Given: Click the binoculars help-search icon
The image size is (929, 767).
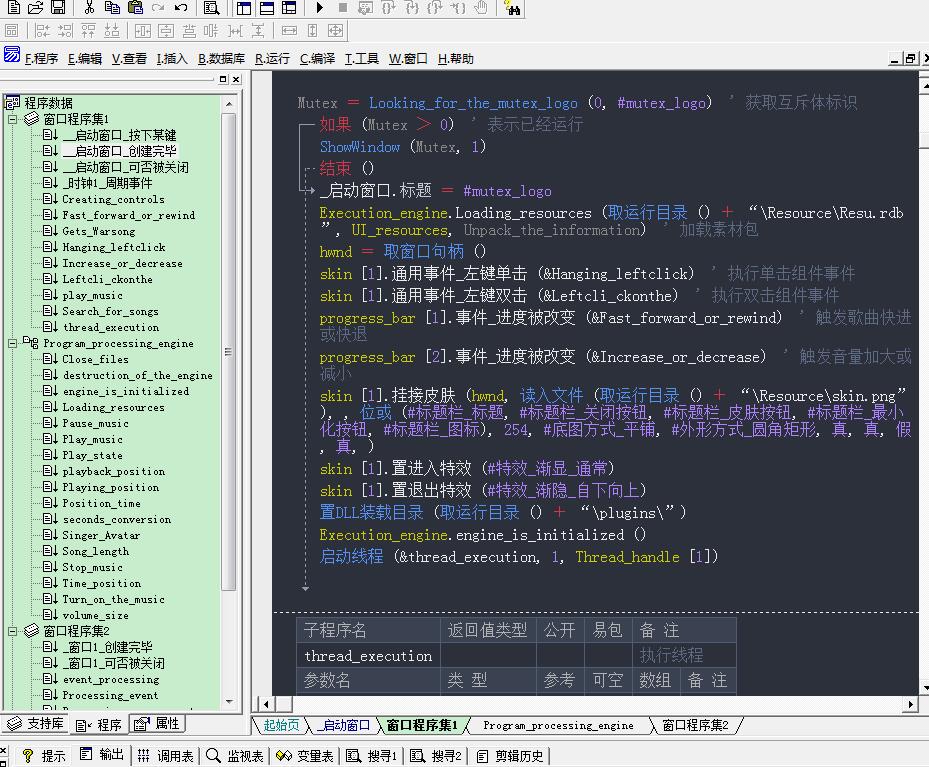Looking at the screenshot, I should [513, 8].
